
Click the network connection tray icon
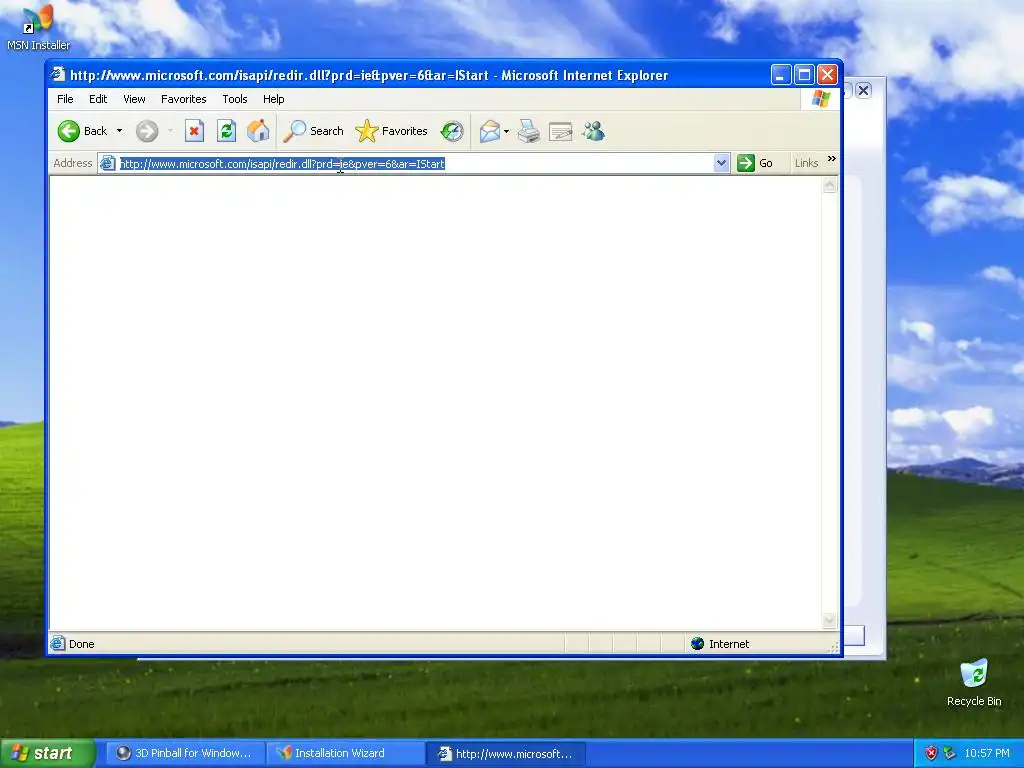coord(950,754)
